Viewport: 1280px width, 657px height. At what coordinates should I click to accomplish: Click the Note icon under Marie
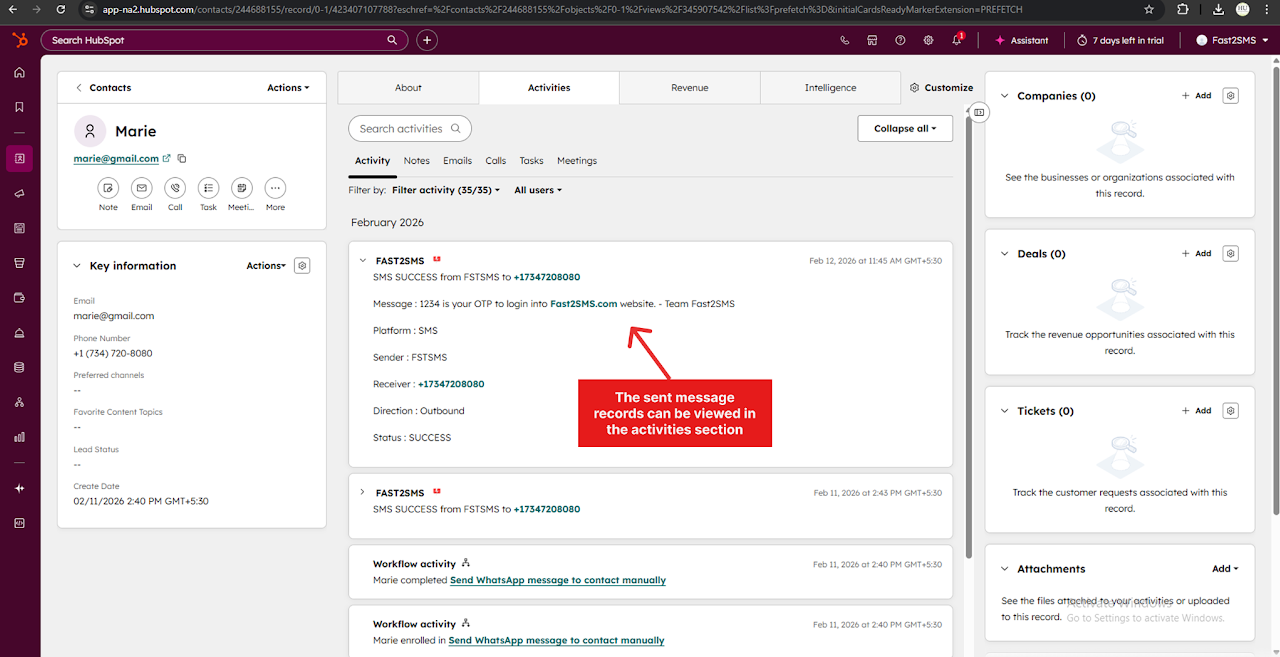click(108, 188)
